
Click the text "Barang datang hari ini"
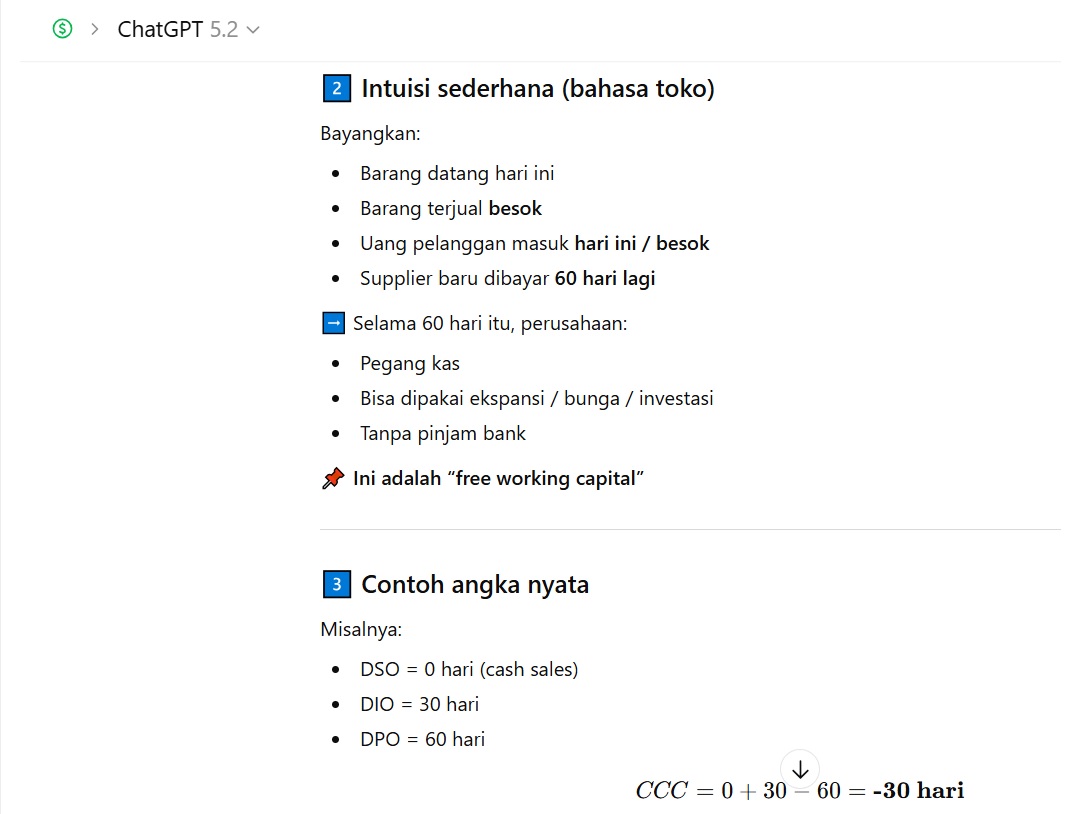point(457,174)
